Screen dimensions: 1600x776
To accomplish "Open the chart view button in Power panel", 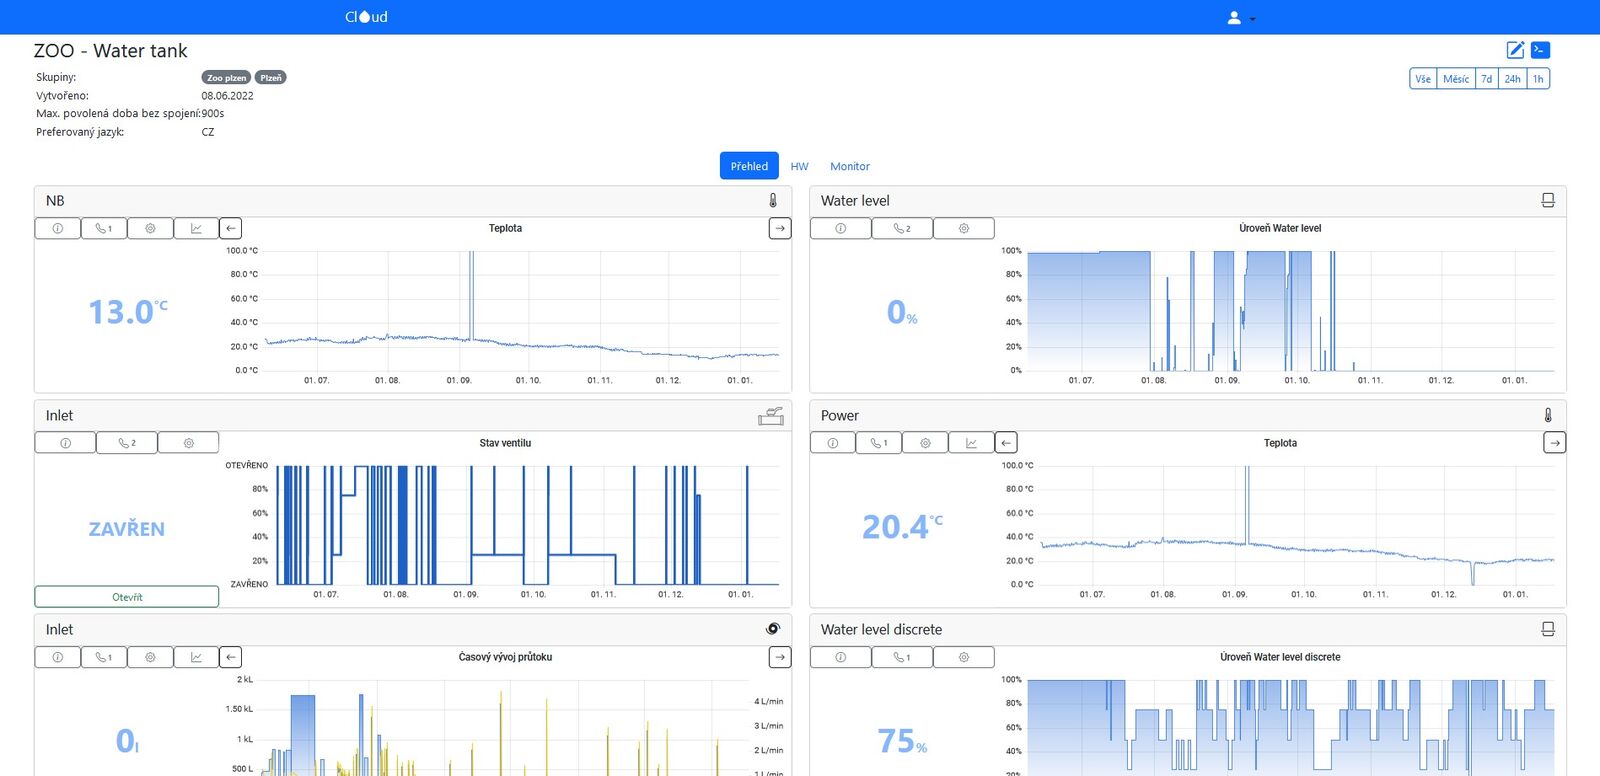I will (971, 443).
